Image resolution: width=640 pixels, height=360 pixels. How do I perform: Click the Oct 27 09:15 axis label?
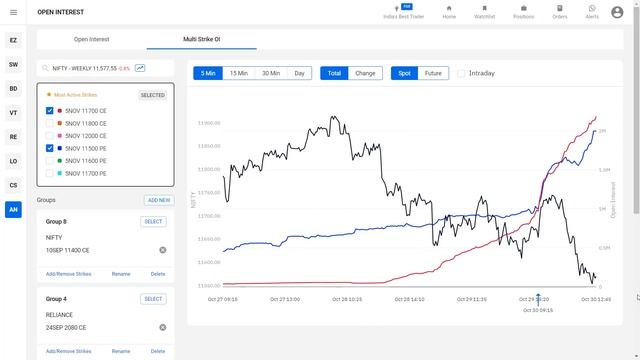tap(222, 299)
